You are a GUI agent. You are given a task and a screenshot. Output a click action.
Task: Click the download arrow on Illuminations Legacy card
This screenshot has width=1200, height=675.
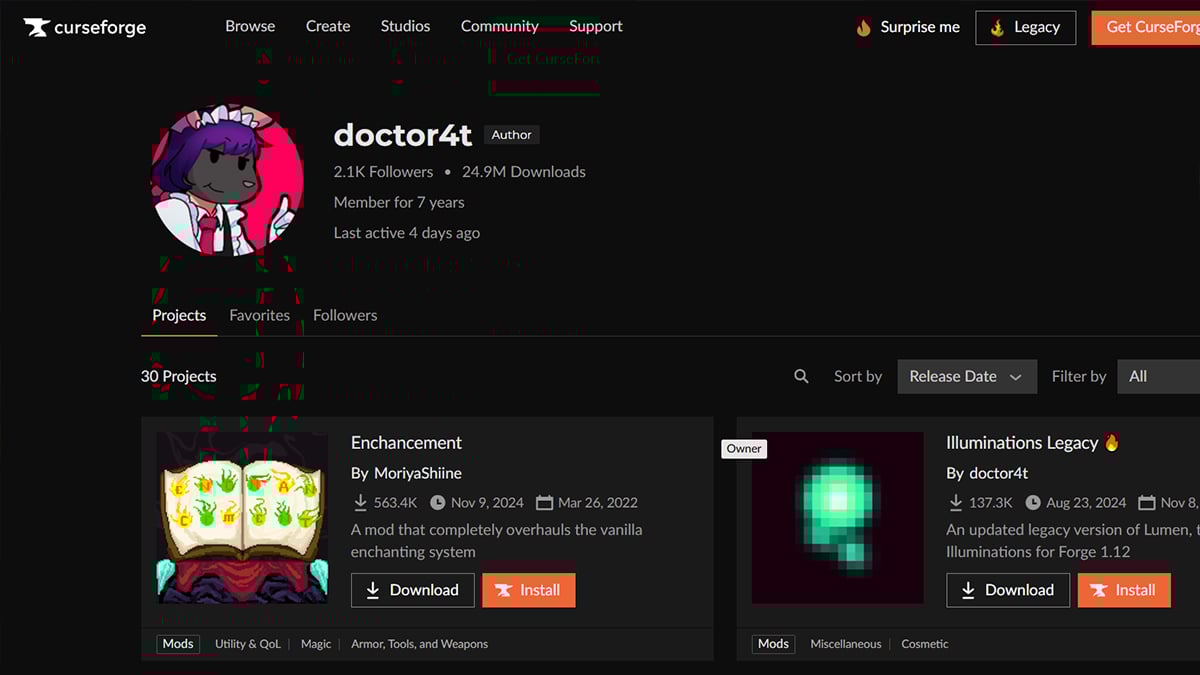click(x=957, y=502)
